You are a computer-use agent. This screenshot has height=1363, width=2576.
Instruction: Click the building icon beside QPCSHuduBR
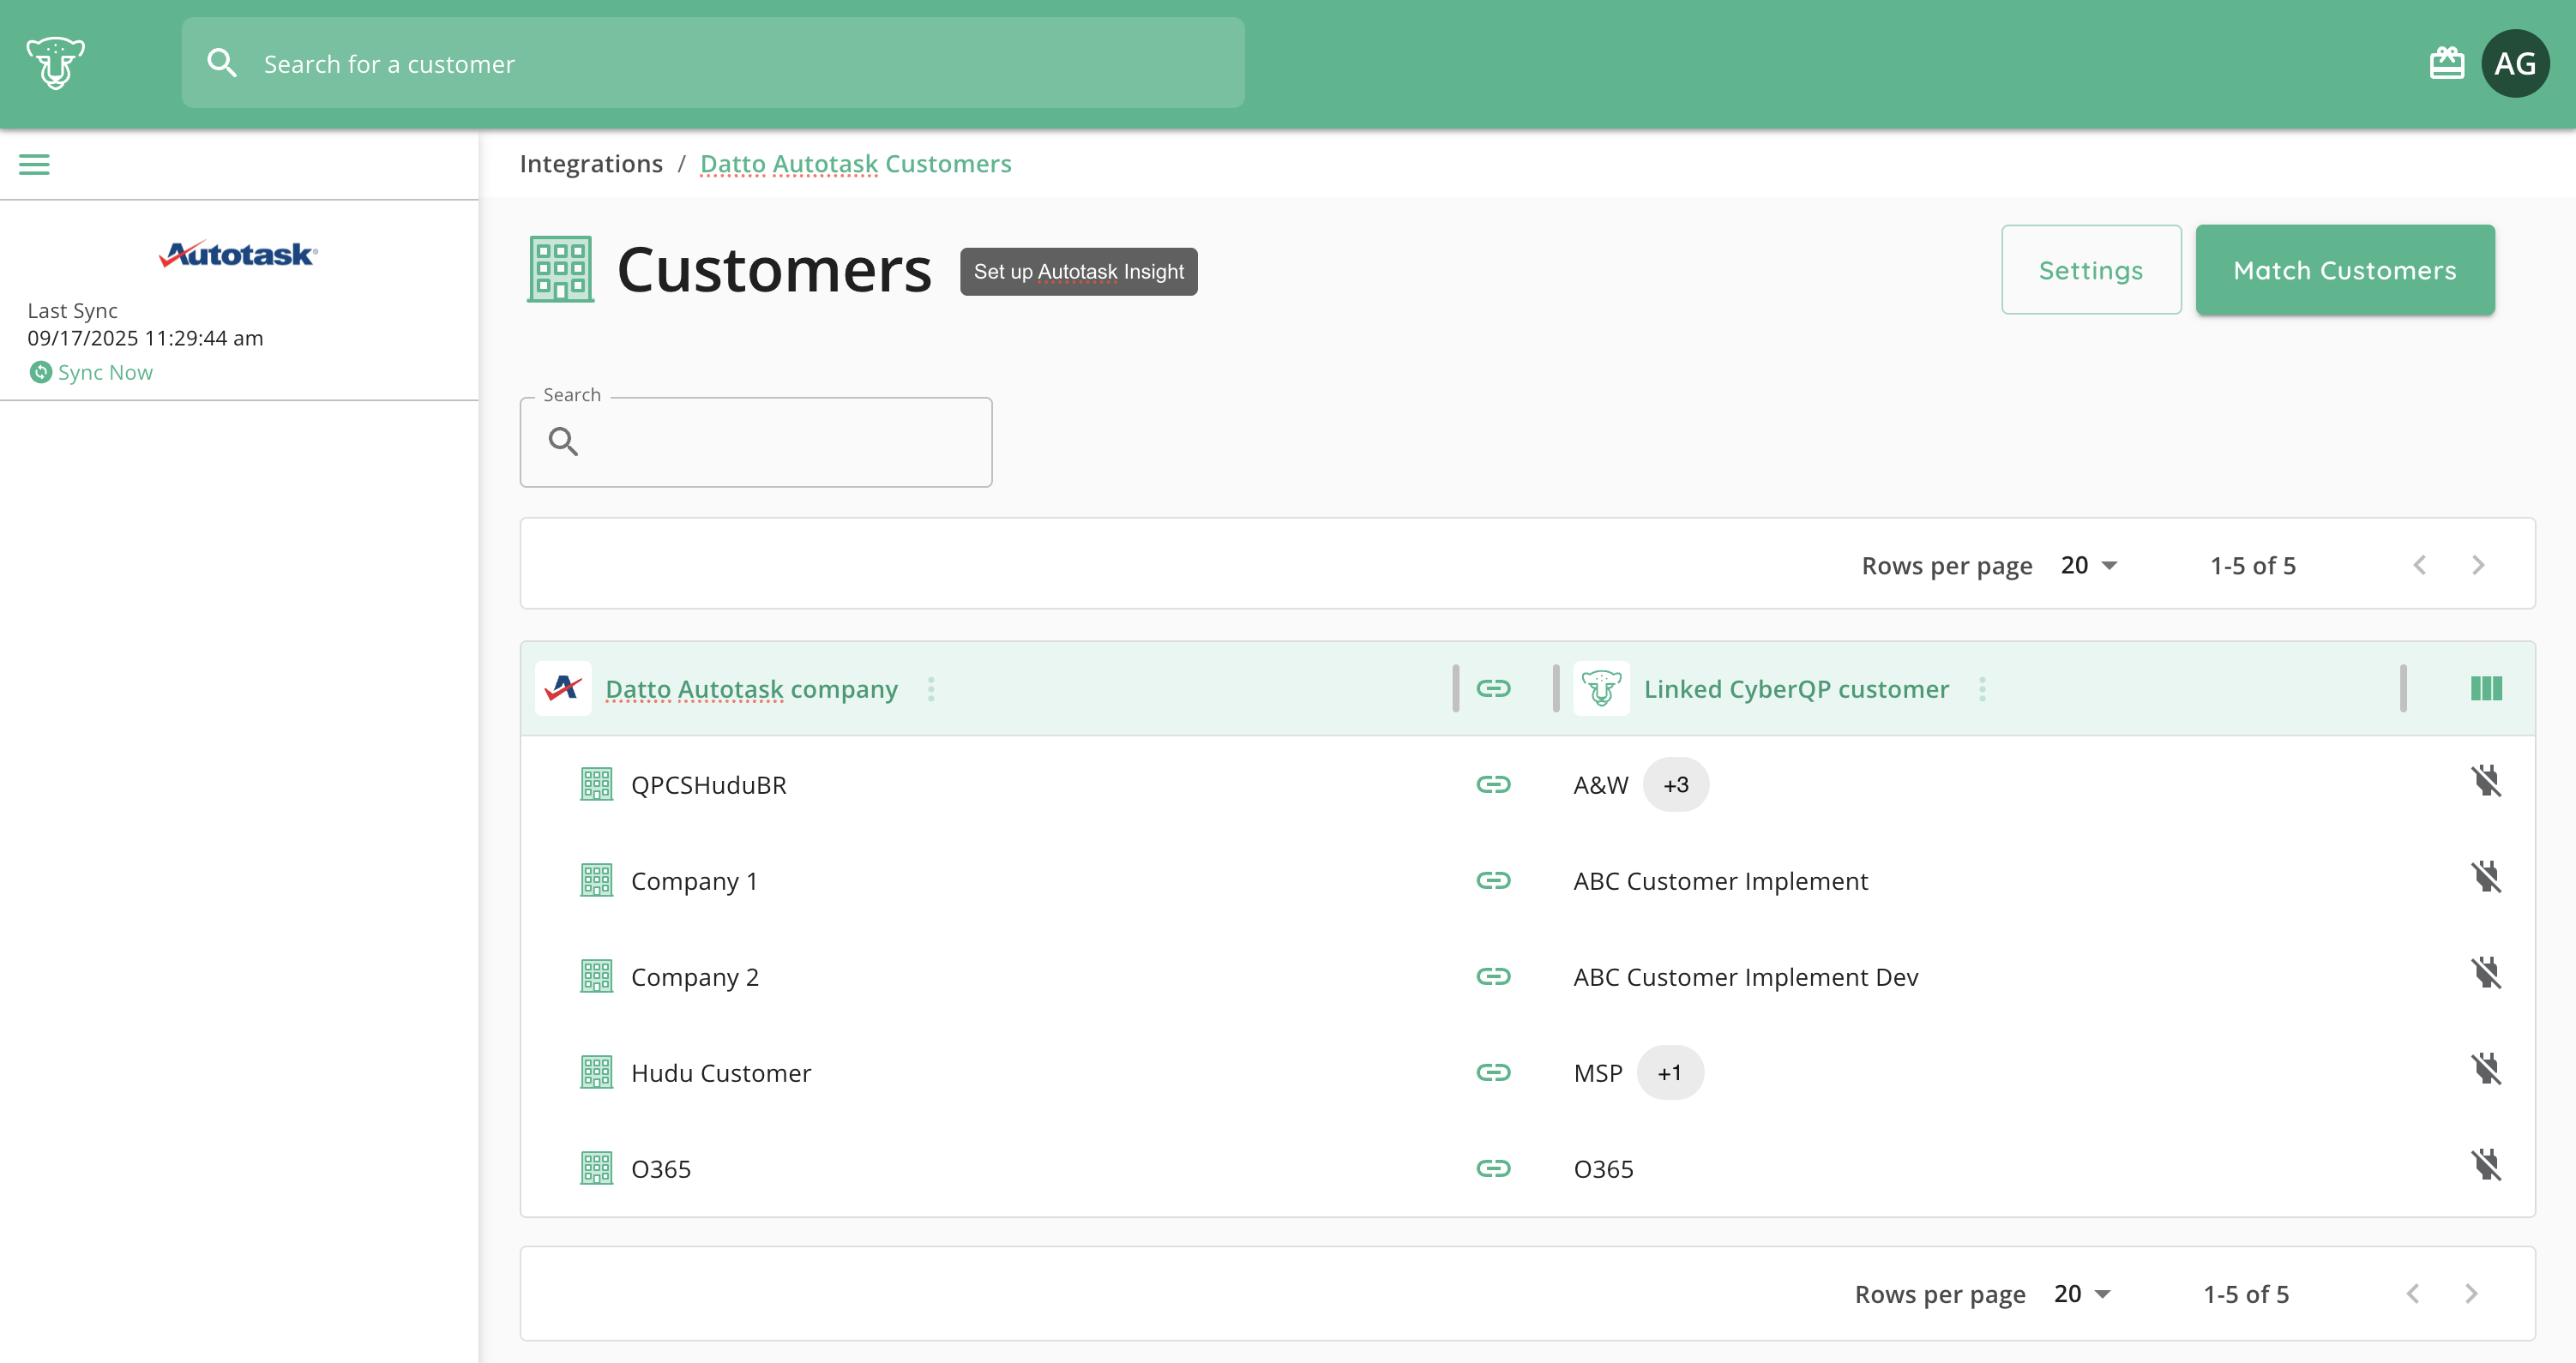tap(596, 784)
